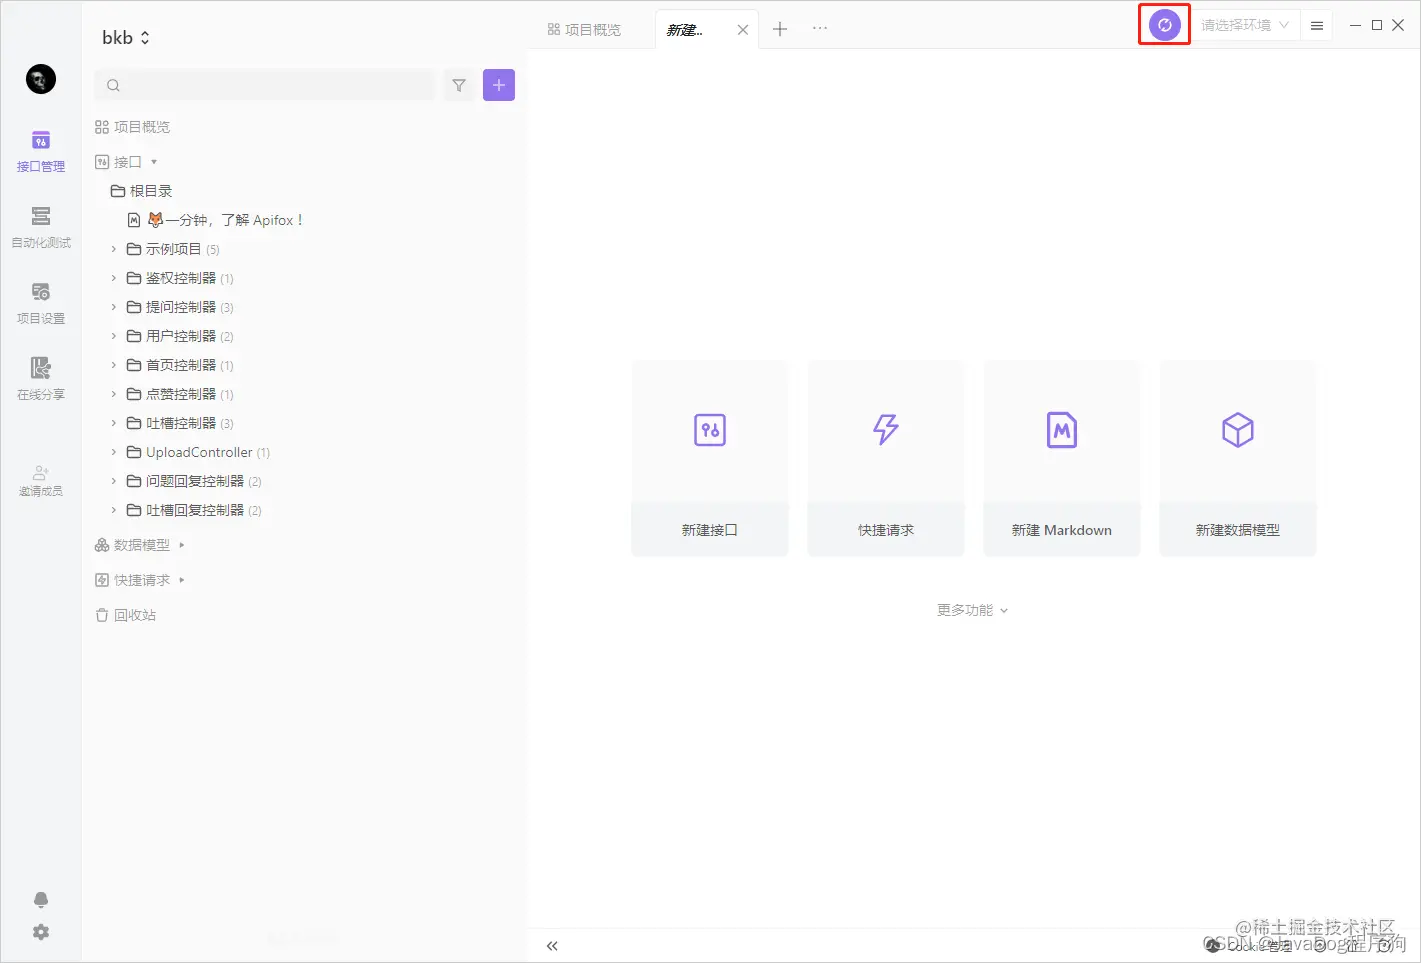
Task: Open the tab more options ellipsis
Action: point(820,28)
